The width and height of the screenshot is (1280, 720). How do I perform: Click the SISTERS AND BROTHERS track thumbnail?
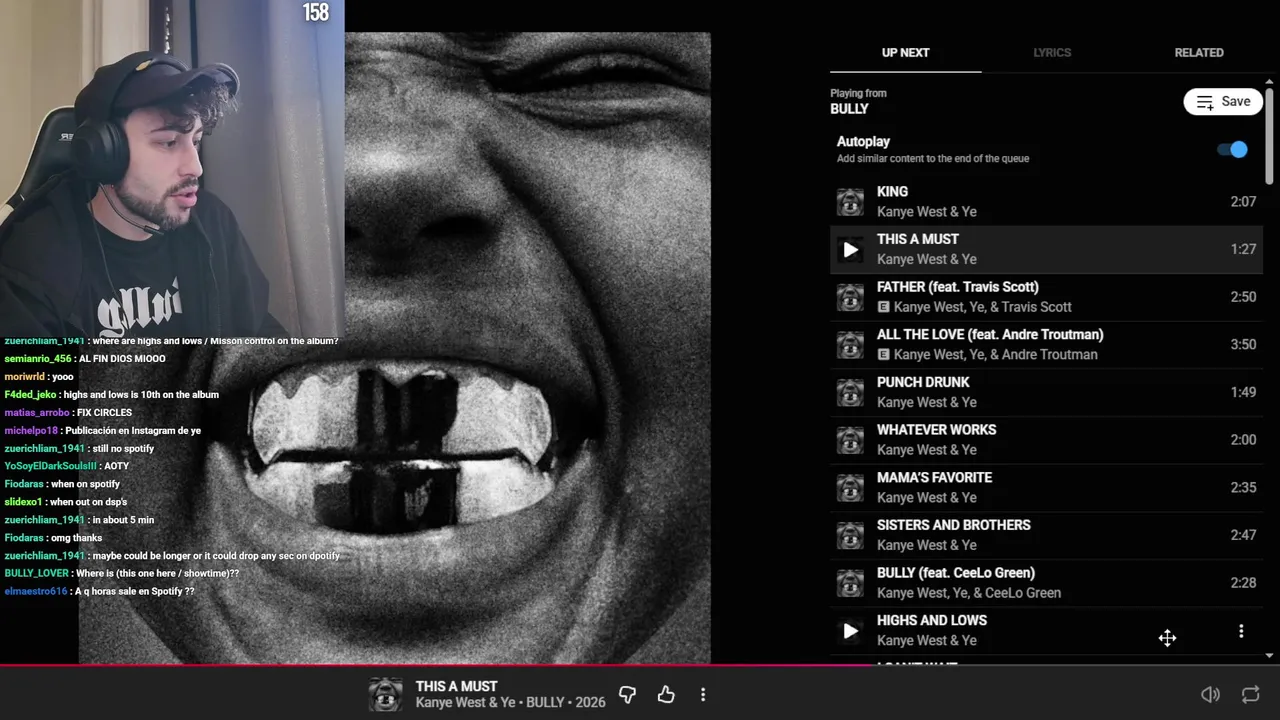click(850, 535)
